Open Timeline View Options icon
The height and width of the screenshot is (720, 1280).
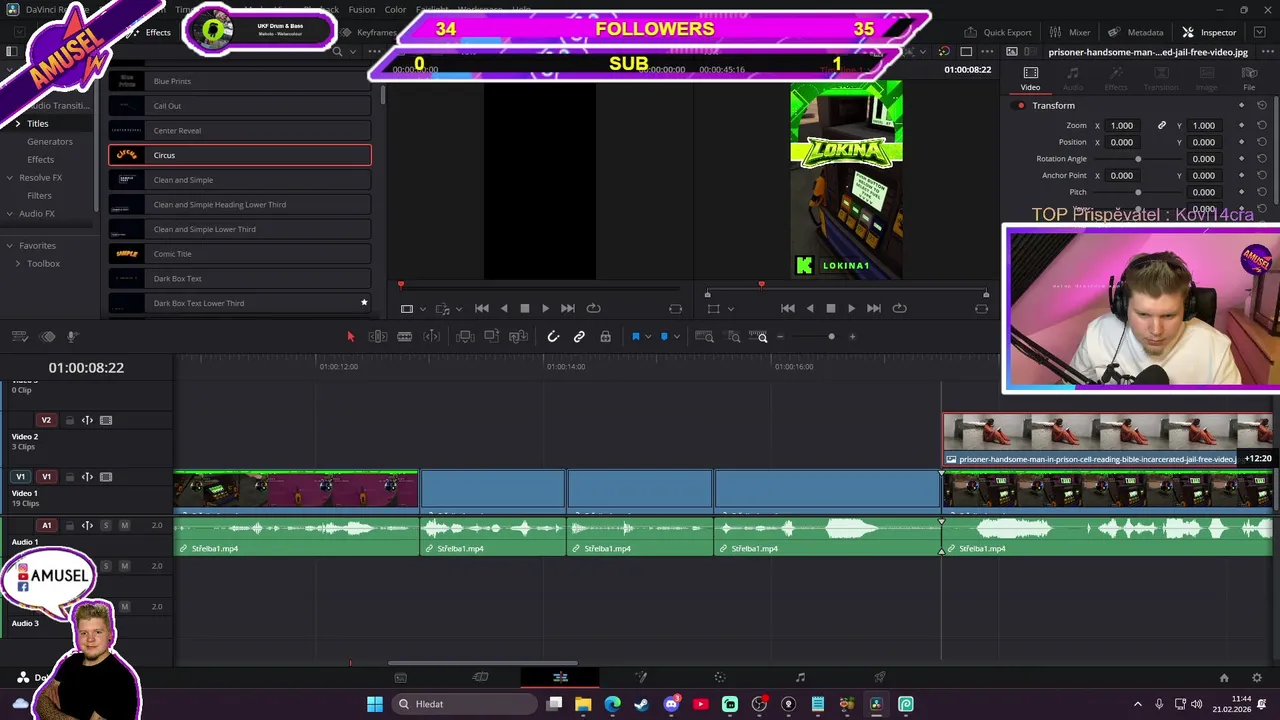pyautogui.click(x=19, y=337)
